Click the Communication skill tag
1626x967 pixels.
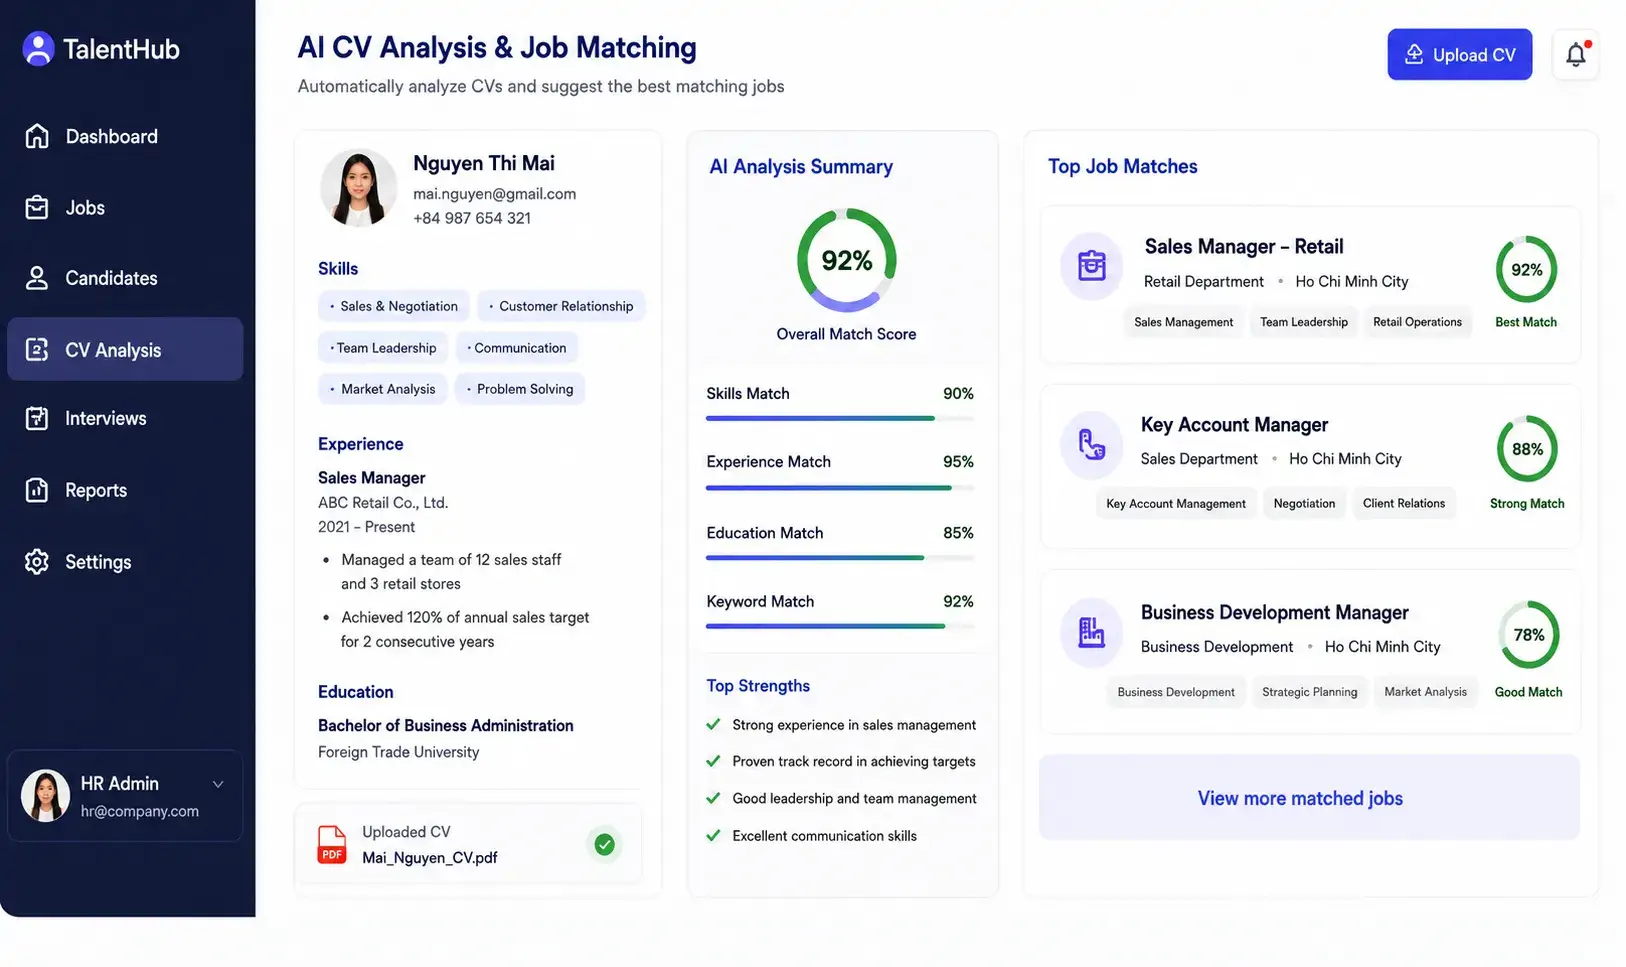click(x=516, y=348)
